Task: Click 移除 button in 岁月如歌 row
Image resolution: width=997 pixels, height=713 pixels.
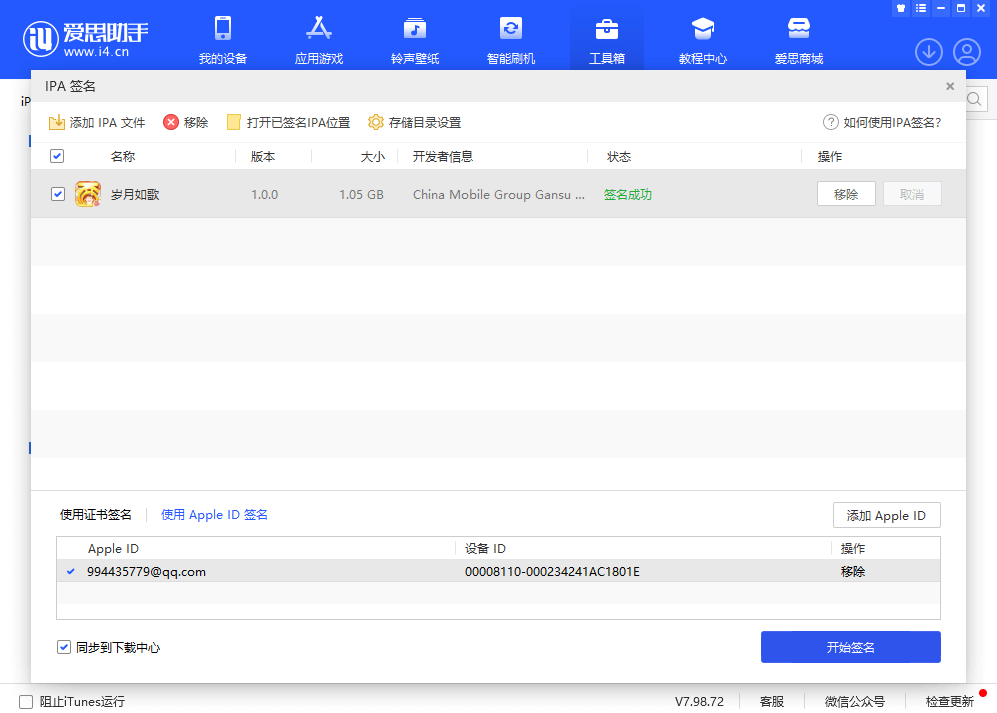Action: coord(846,194)
